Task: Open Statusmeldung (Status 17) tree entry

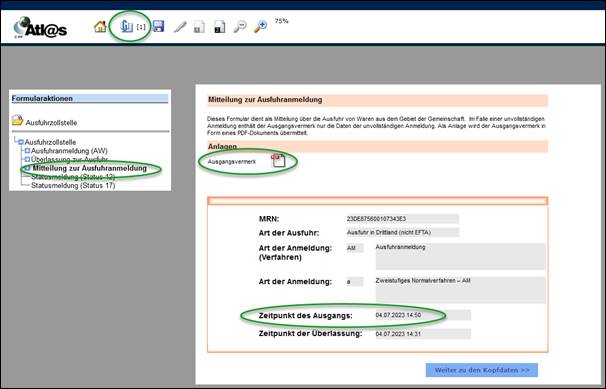Action: (x=73, y=185)
